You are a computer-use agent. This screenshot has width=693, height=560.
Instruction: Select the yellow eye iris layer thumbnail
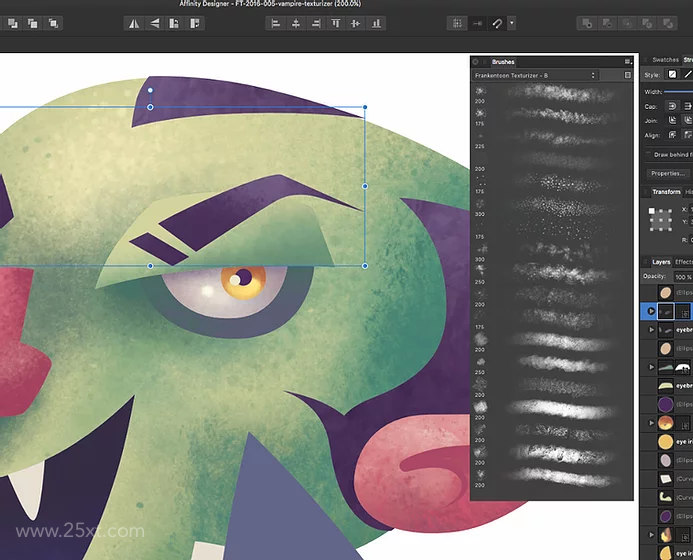(x=665, y=442)
